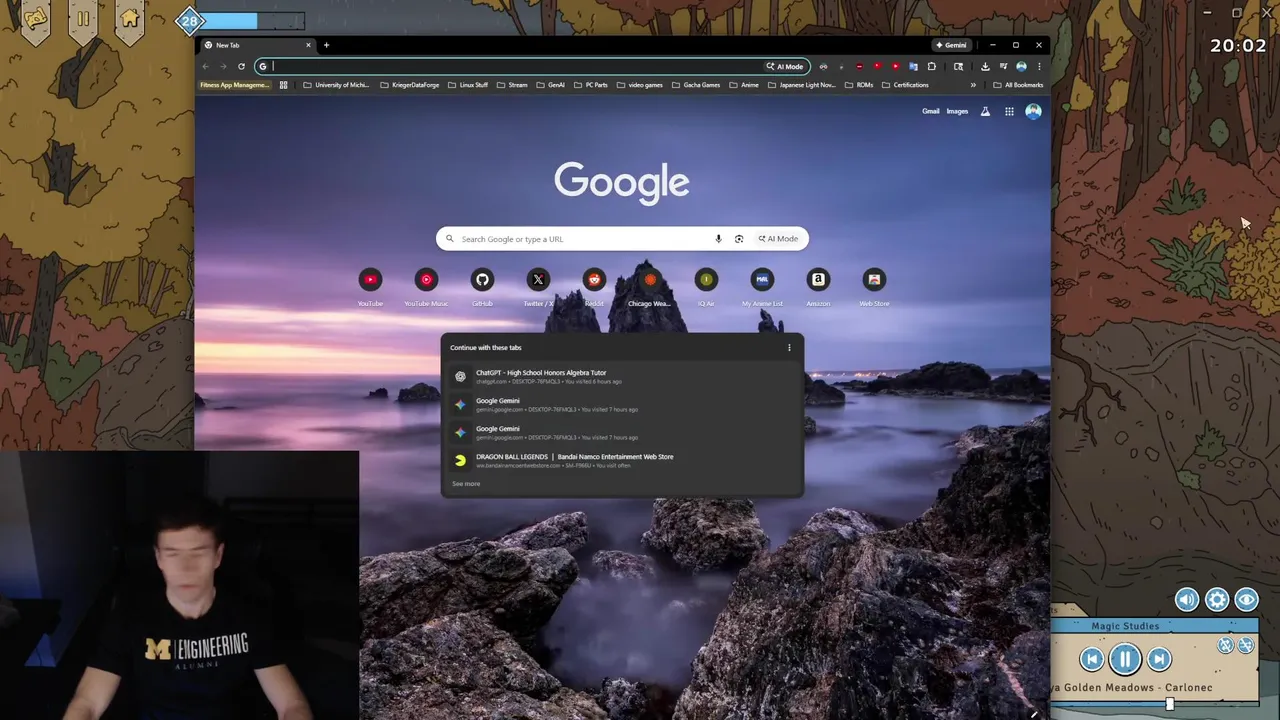Open the Chrome profile avatar in toolbar
1280x720 pixels.
(1021, 66)
